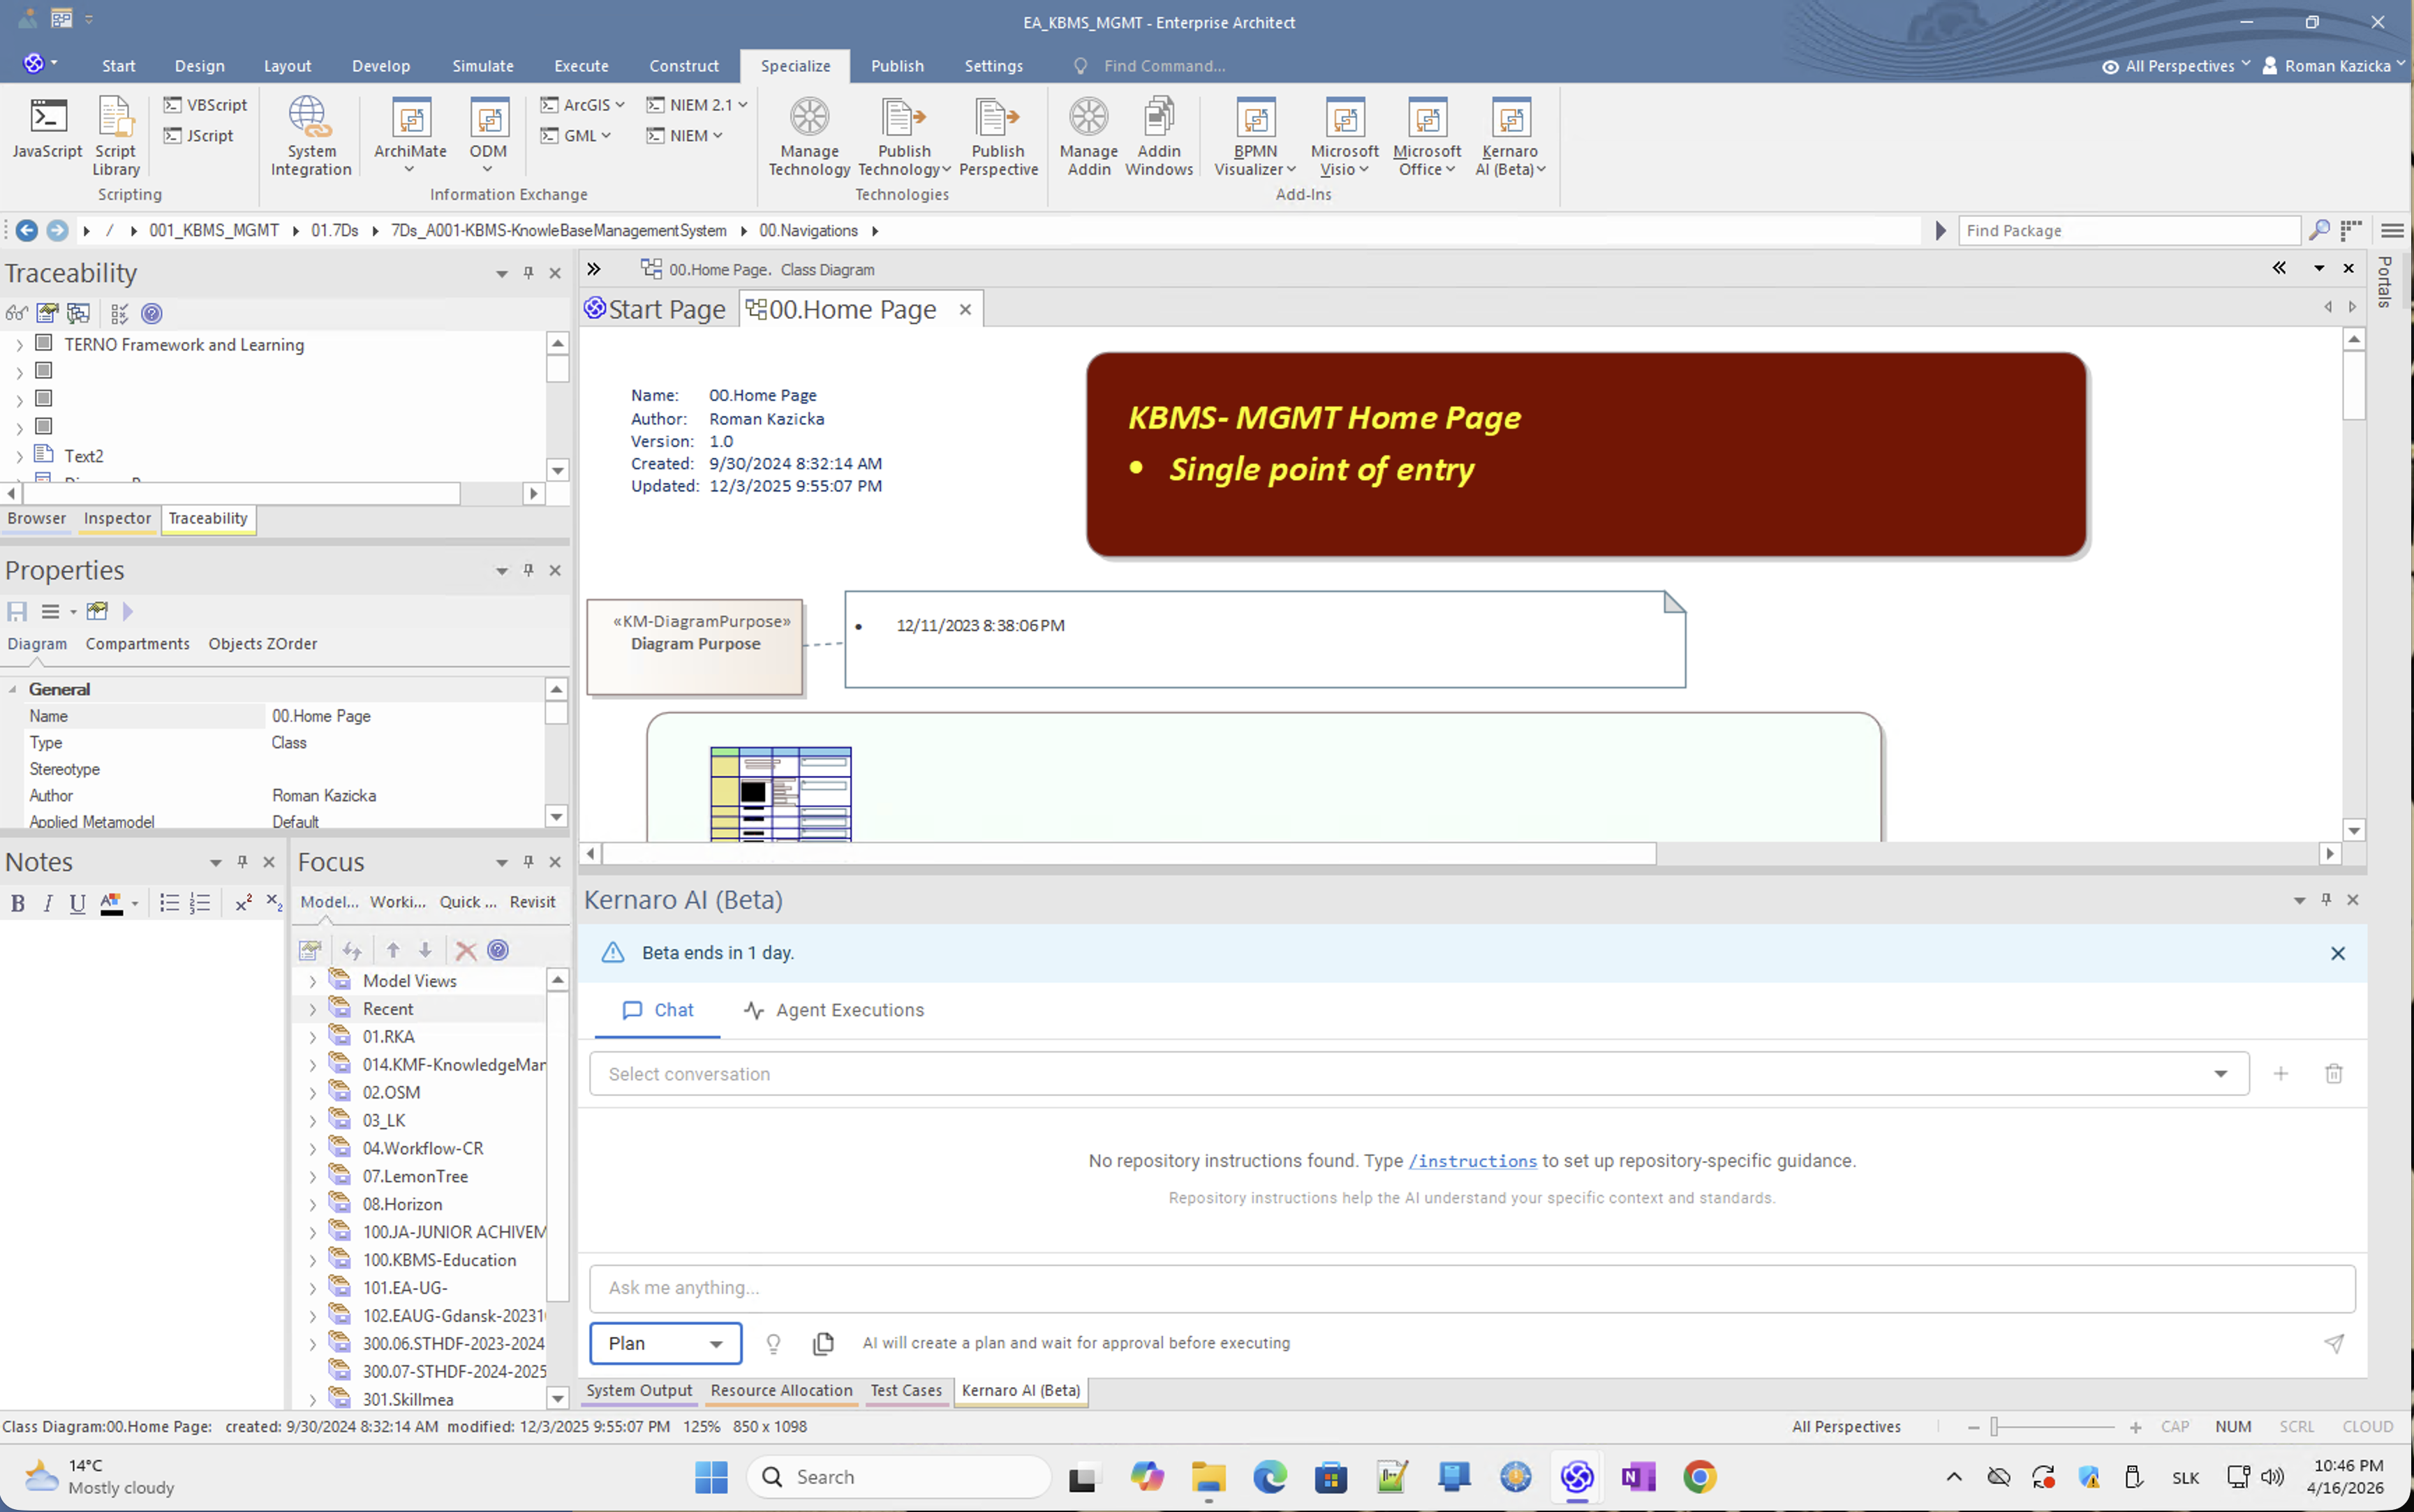
Task: Click the send arrow in Kernaro chat
Action: 2333,1343
